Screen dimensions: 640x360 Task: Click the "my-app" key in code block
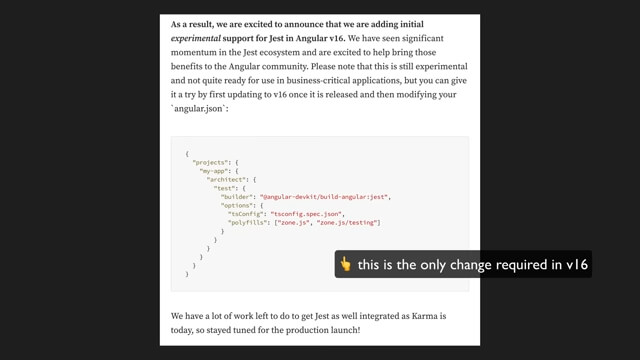point(213,171)
